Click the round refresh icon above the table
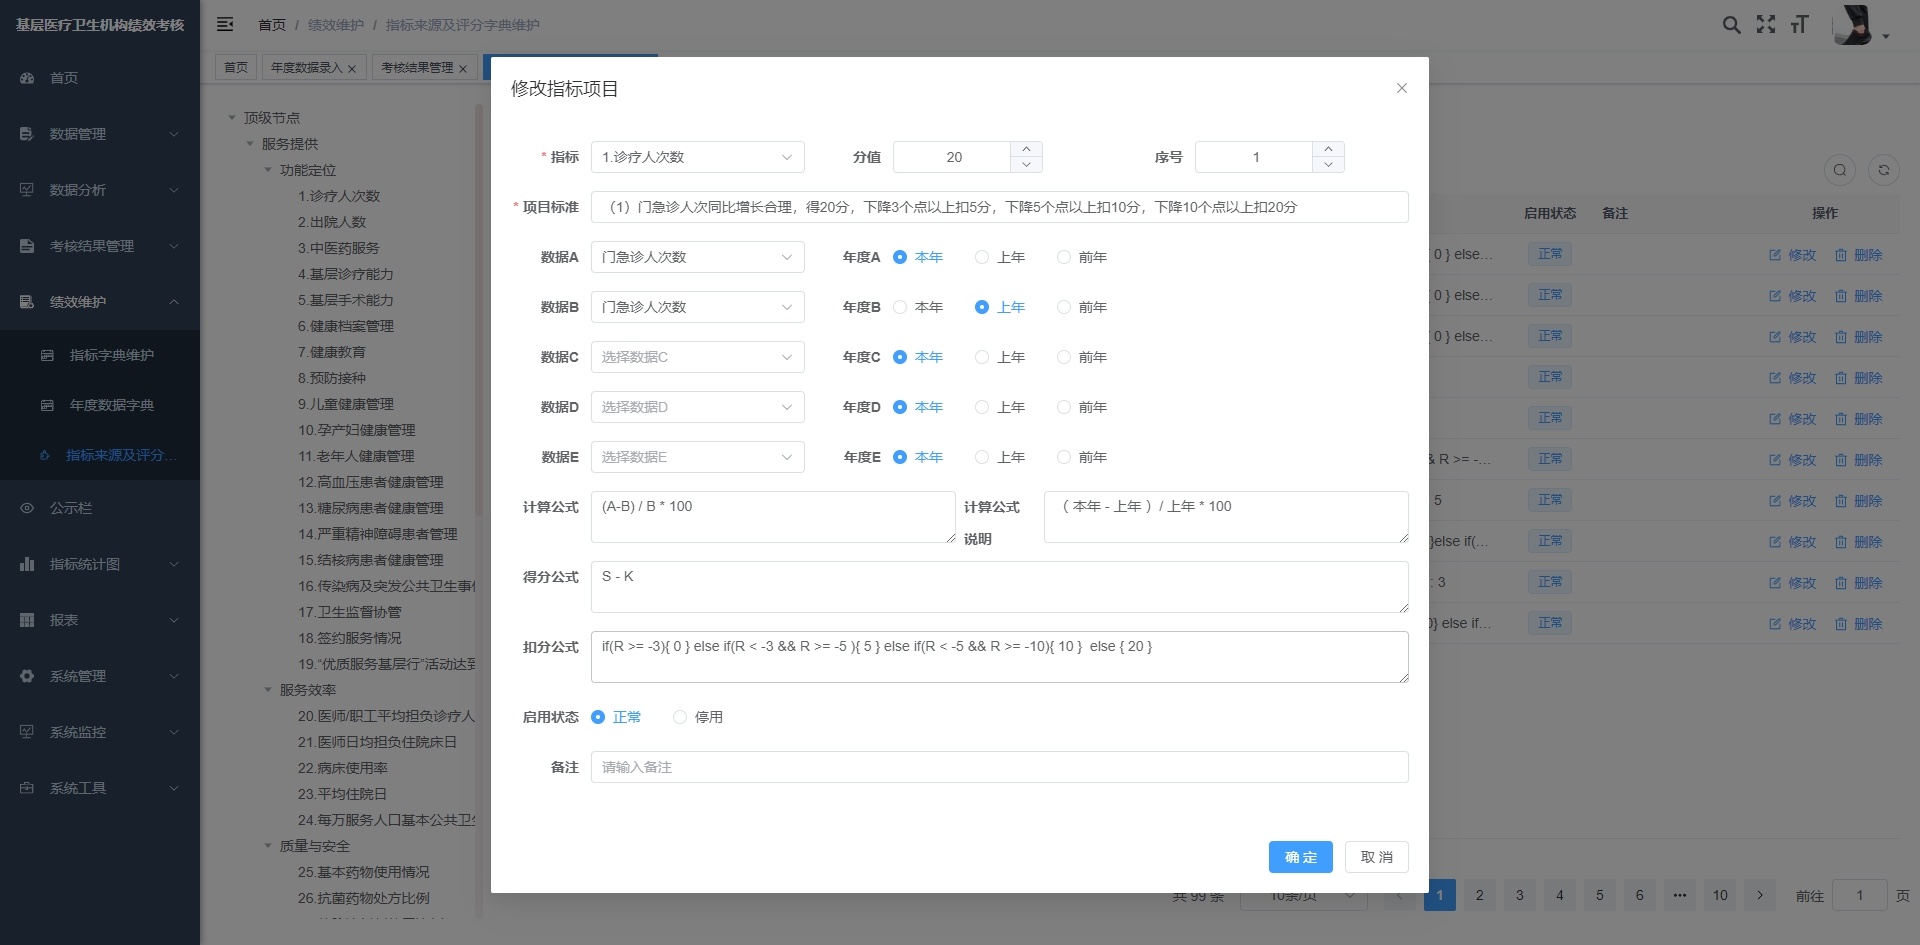Viewport: 1920px width, 945px height. tap(1884, 170)
